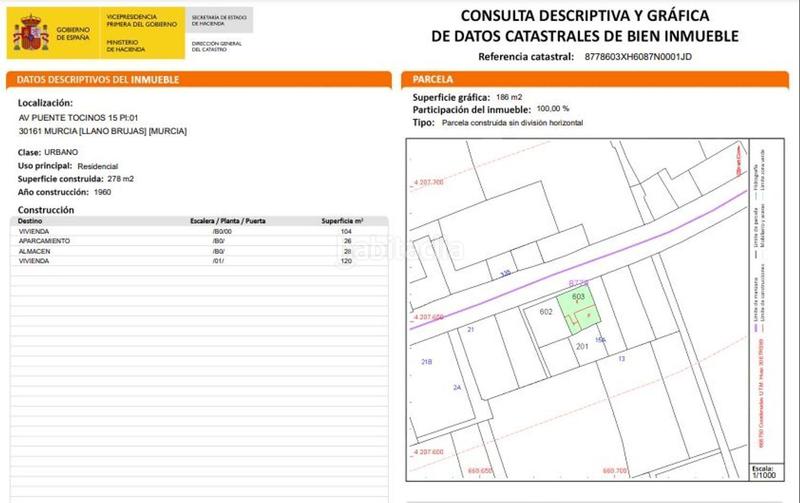Select the VIVIENDA cell in the /B0/00 row
This screenshot has height=503, width=800.
pyautogui.click(x=34, y=232)
